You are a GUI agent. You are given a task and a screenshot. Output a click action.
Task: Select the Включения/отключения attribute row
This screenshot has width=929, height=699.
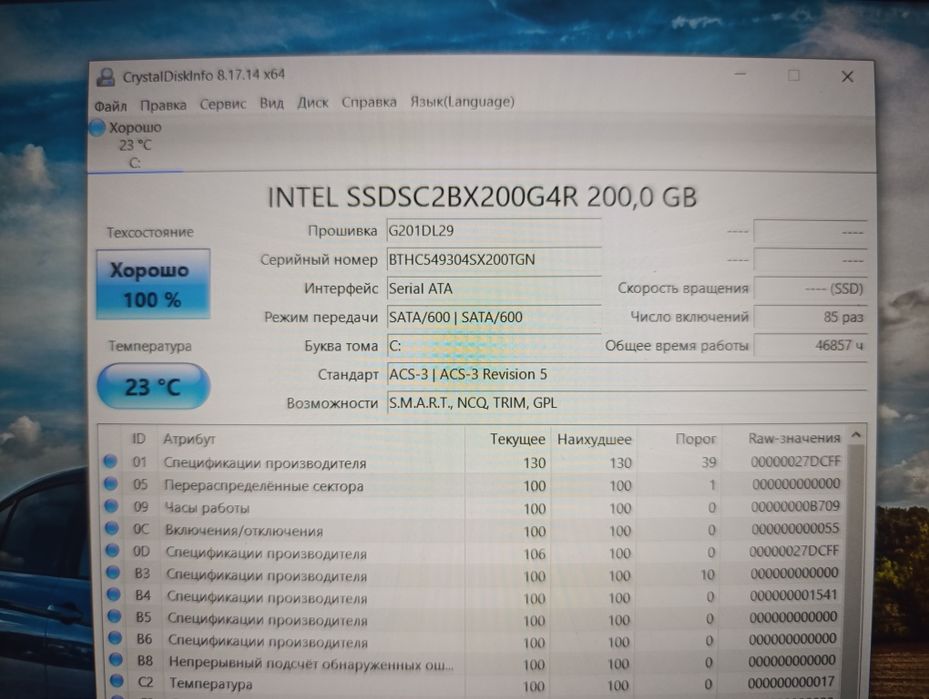[474, 530]
